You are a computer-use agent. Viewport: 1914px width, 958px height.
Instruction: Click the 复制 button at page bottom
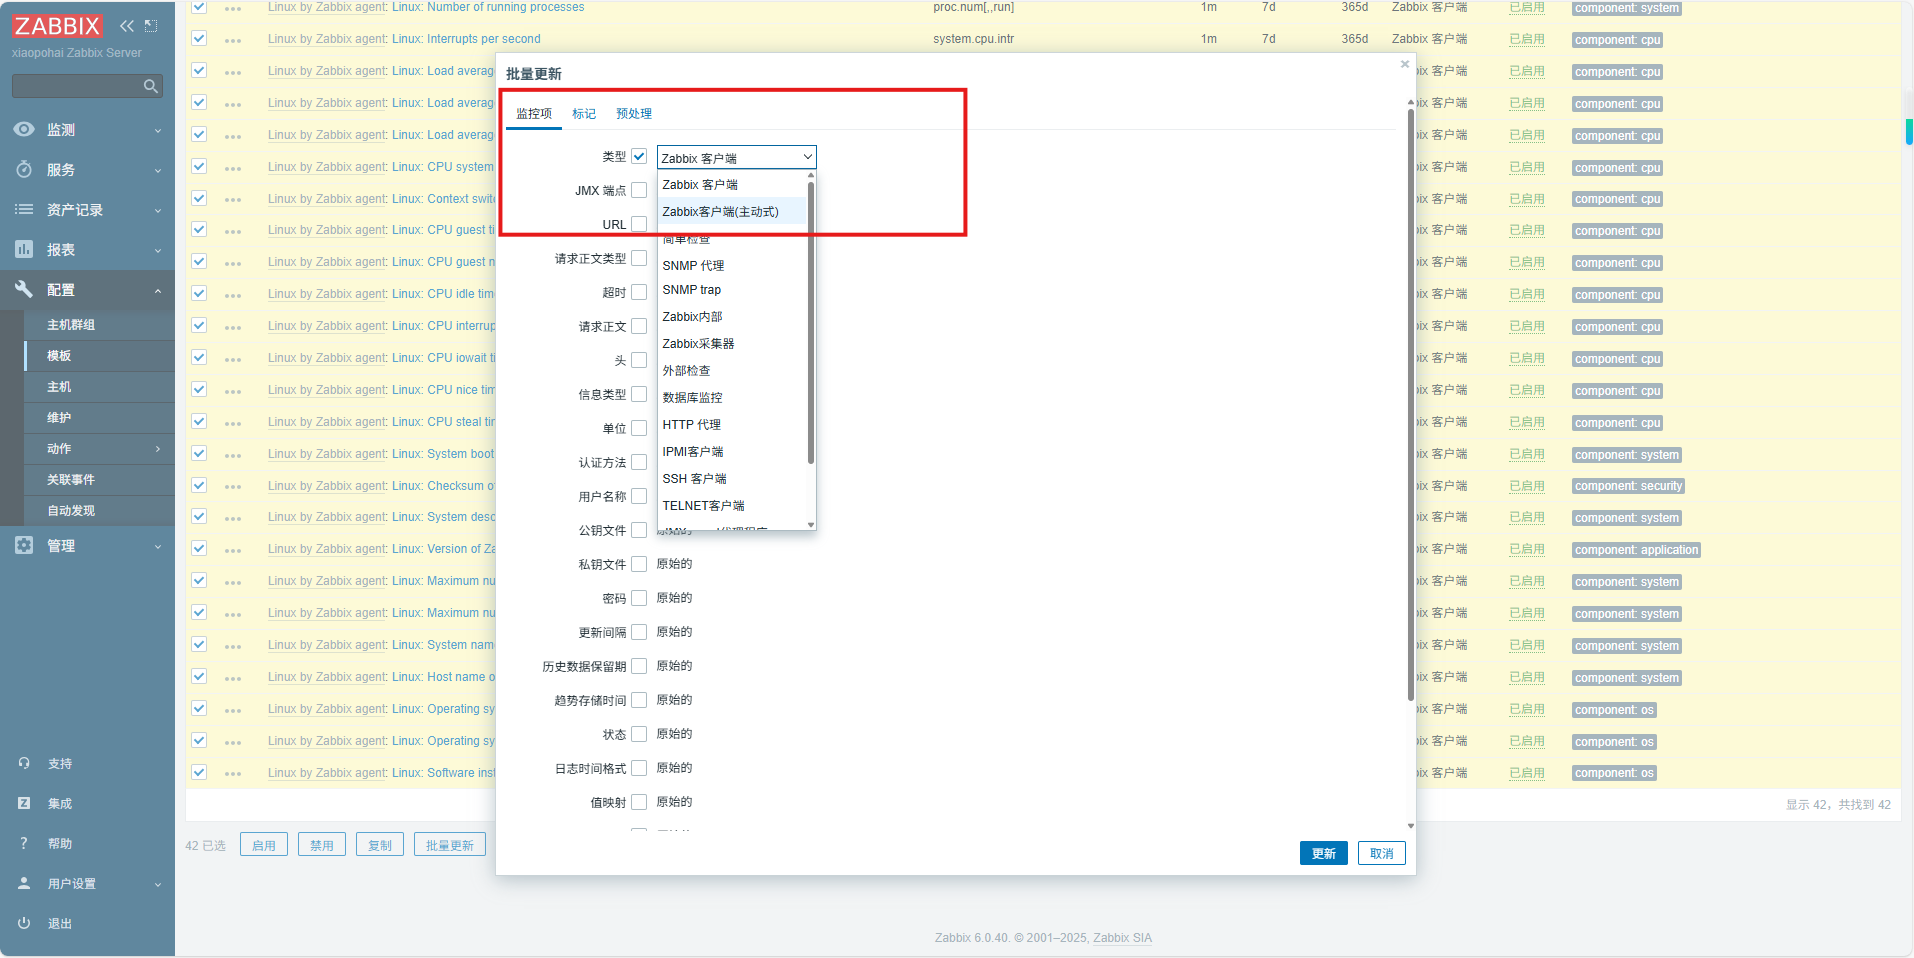tap(379, 843)
